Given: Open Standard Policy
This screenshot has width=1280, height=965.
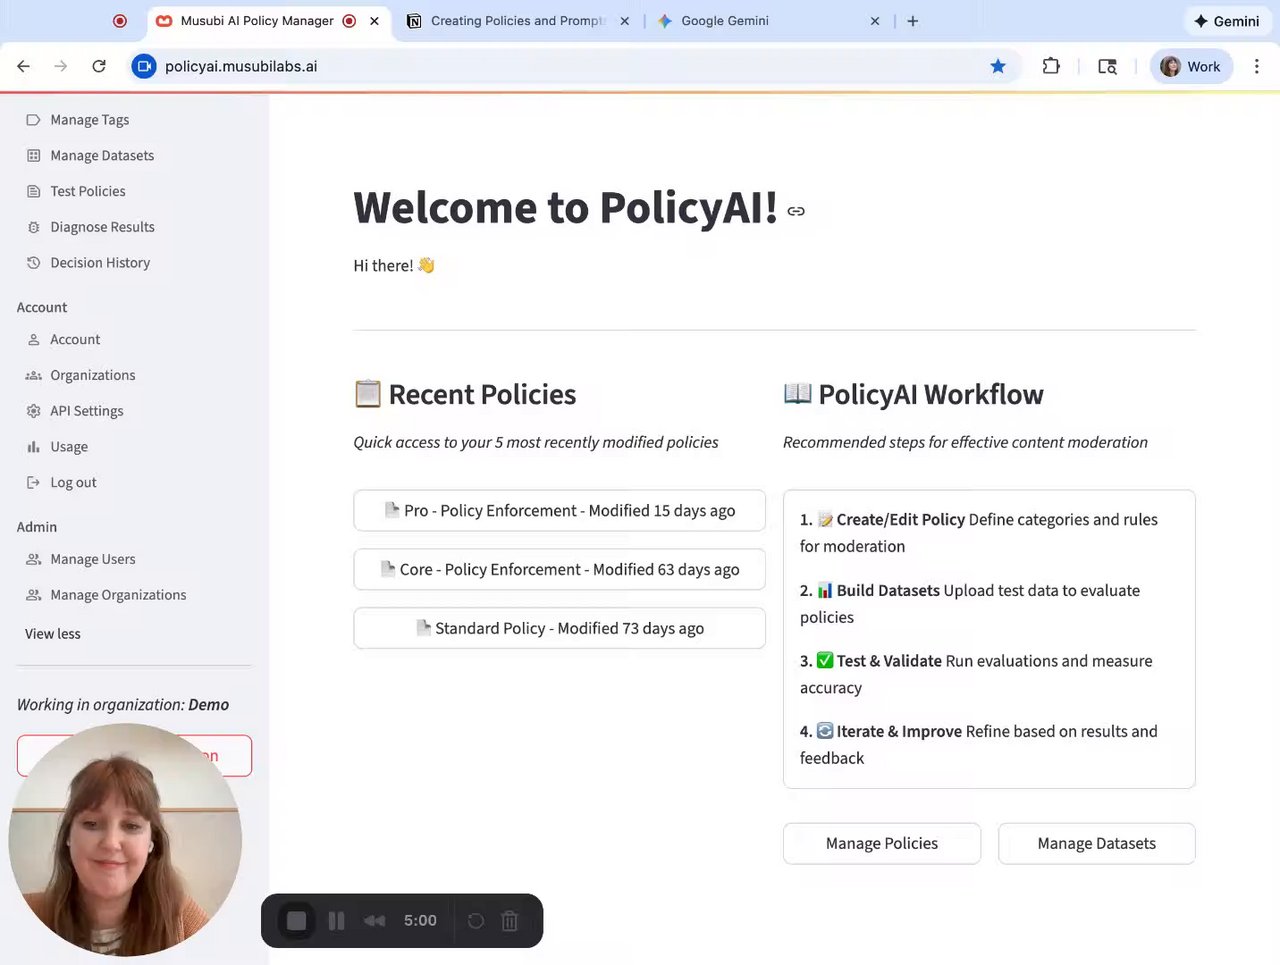Looking at the screenshot, I should tap(559, 628).
